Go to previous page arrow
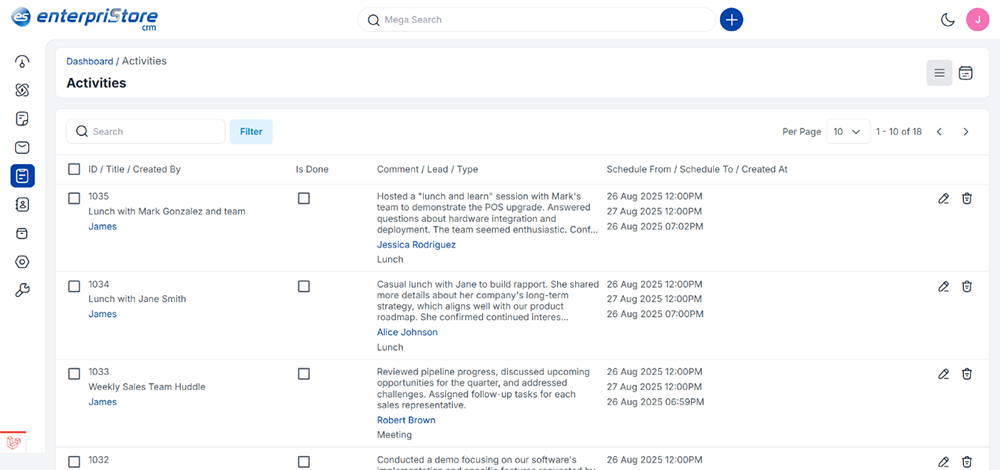Viewport: 1000px width, 470px height. click(939, 131)
